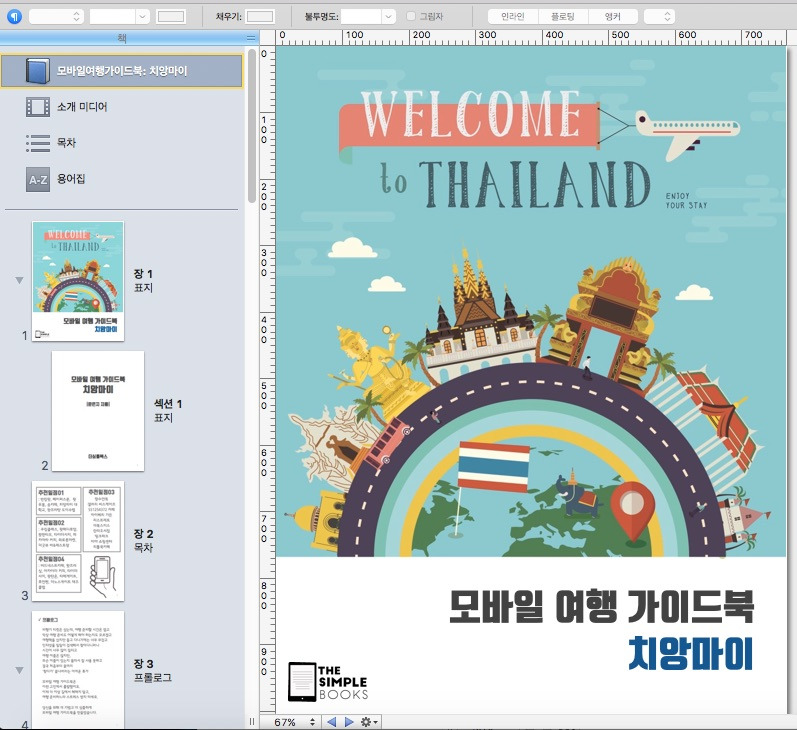Screen dimensions: 797x730
Task: Click the blue paragraph styles icon
Action: 14,17
